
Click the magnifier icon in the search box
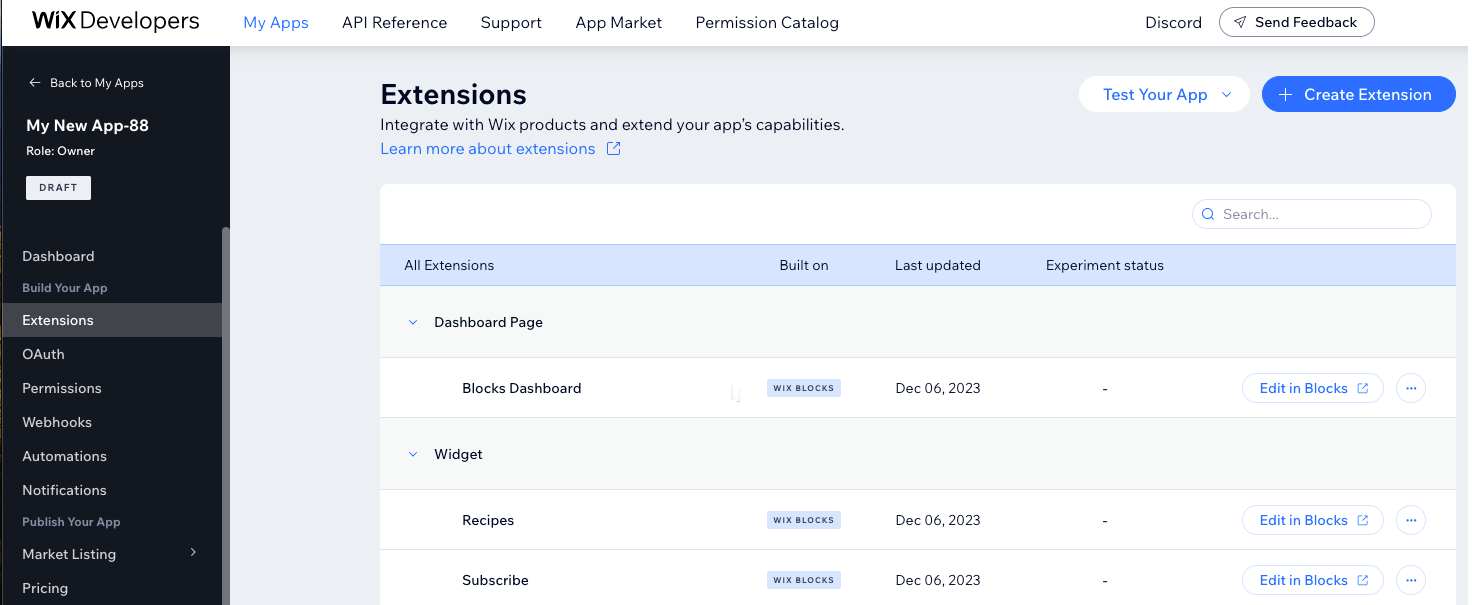pos(1208,214)
